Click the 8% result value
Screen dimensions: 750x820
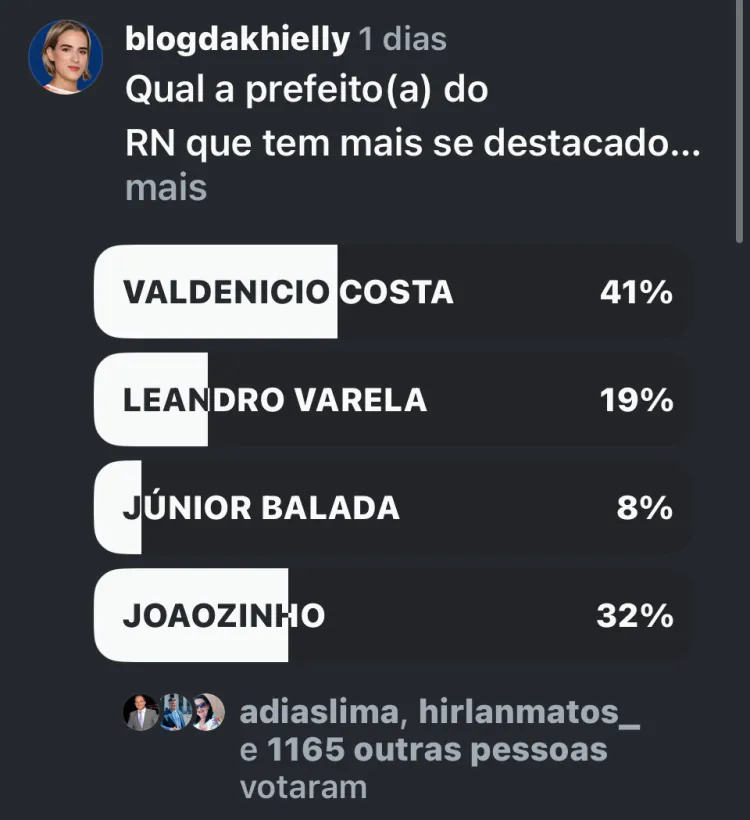tap(644, 508)
